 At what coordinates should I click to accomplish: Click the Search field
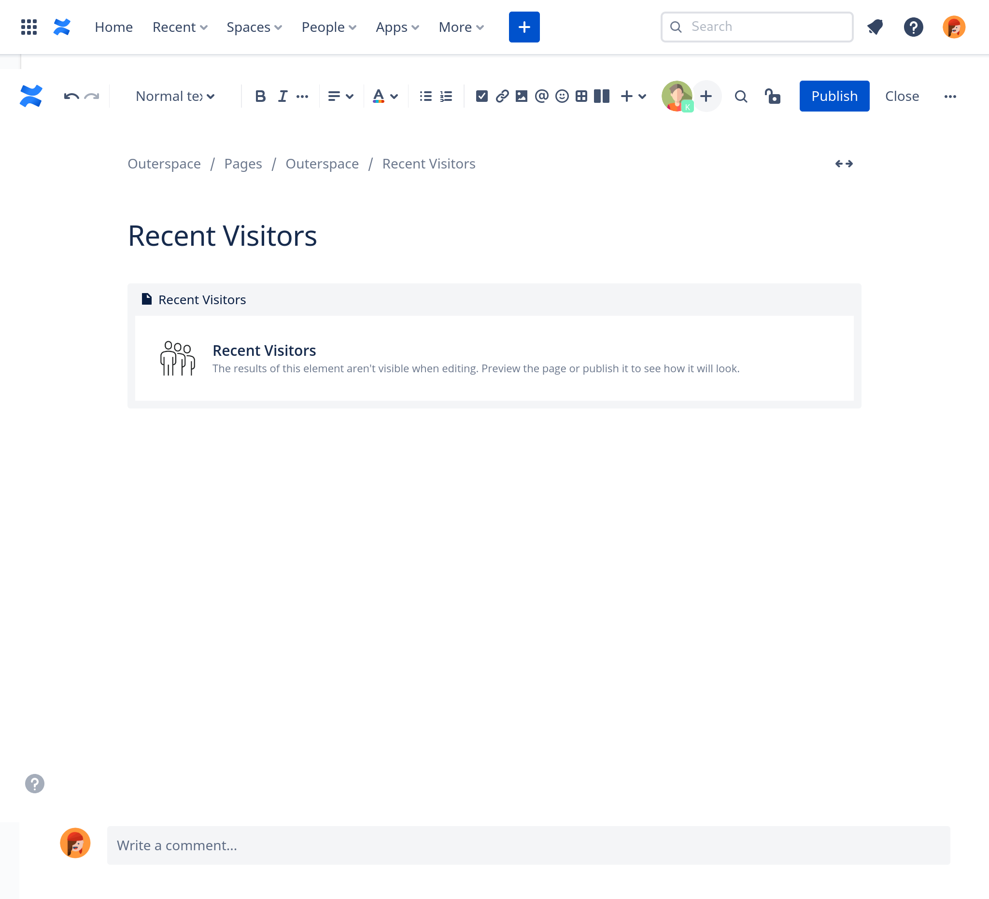[757, 26]
